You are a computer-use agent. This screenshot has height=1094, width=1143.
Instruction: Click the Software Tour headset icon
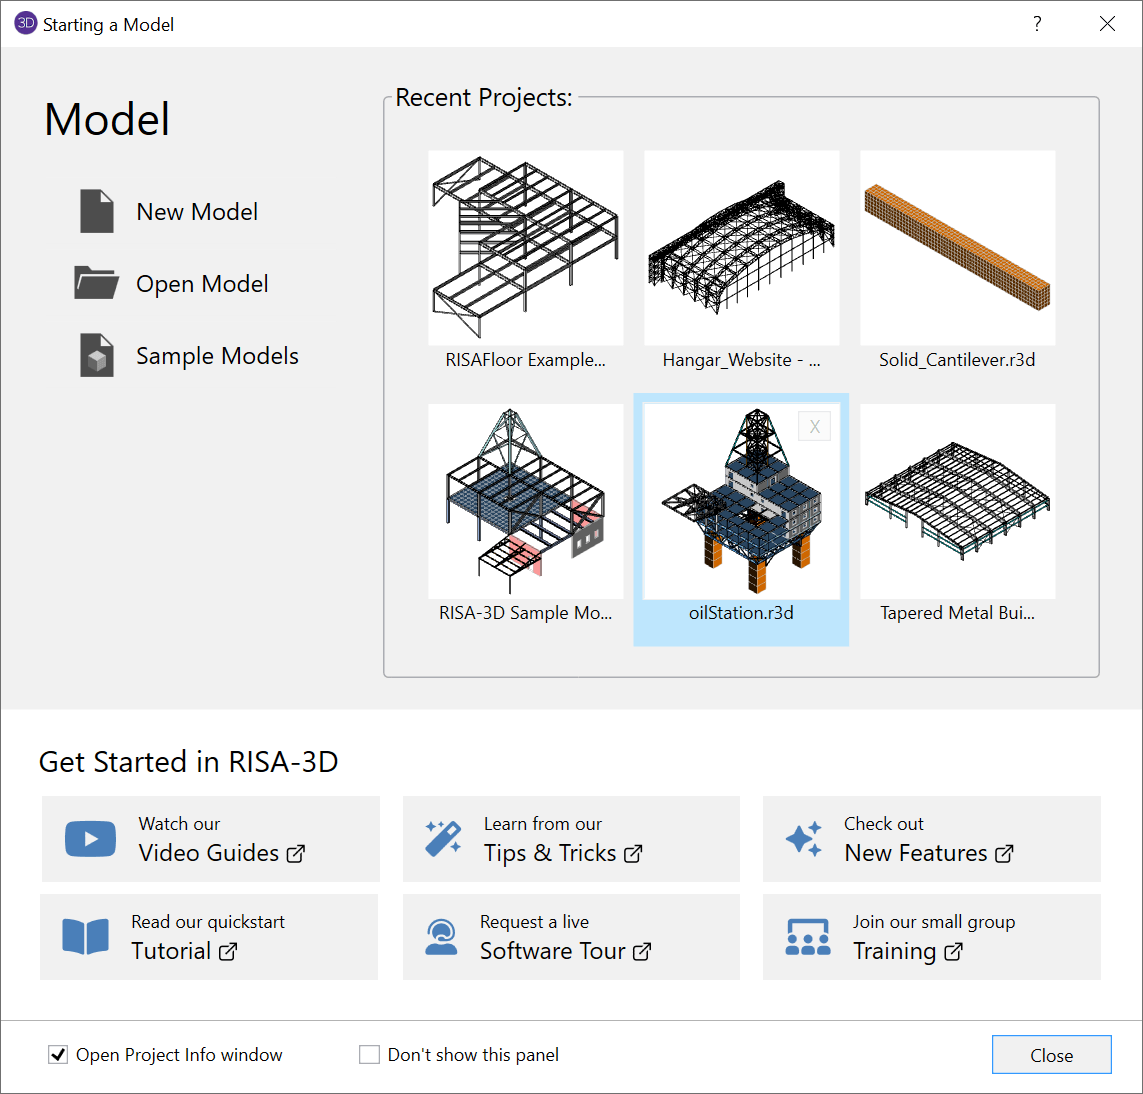pos(441,937)
